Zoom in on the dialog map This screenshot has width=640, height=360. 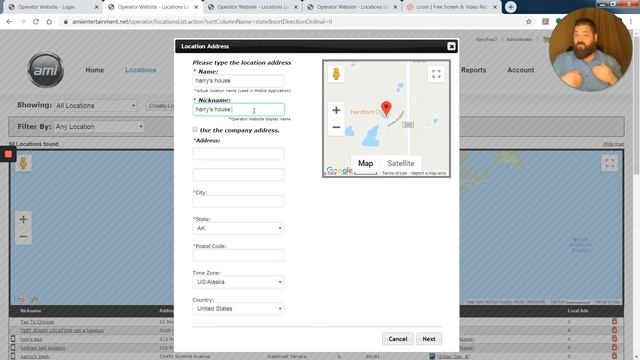click(x=336, y=110)
